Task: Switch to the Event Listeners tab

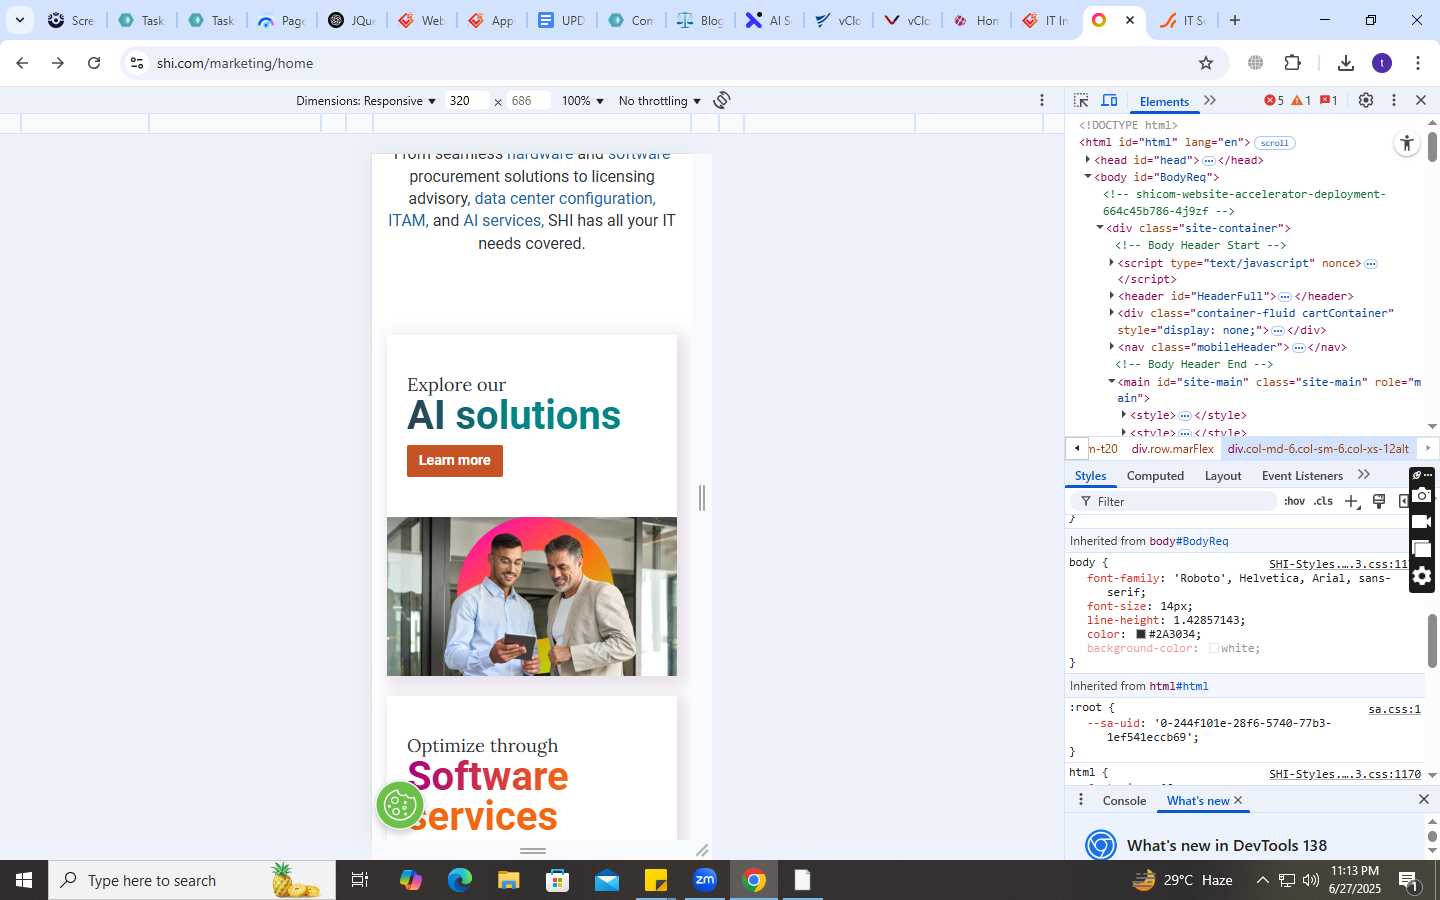Action: pos(1302,476)
